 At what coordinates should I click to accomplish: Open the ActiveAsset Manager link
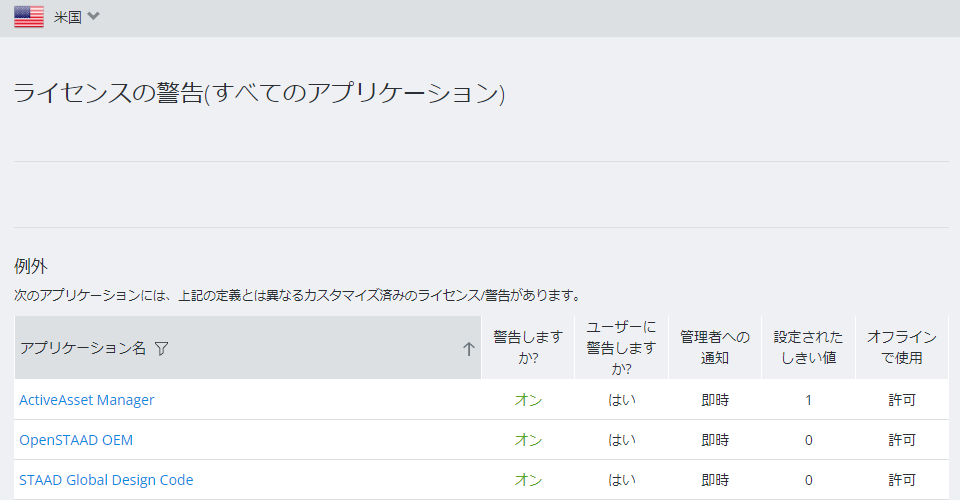coord(86,400)
